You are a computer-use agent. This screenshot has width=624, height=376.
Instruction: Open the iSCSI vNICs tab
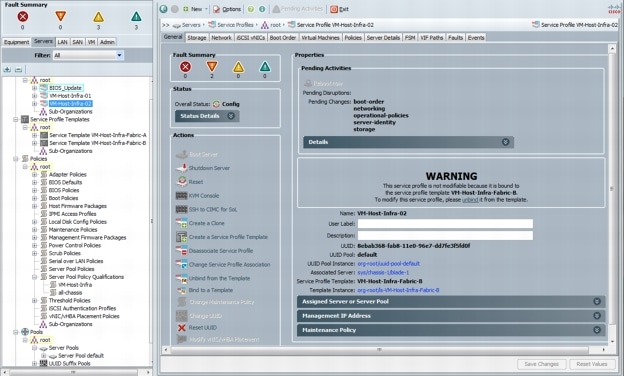251,38
